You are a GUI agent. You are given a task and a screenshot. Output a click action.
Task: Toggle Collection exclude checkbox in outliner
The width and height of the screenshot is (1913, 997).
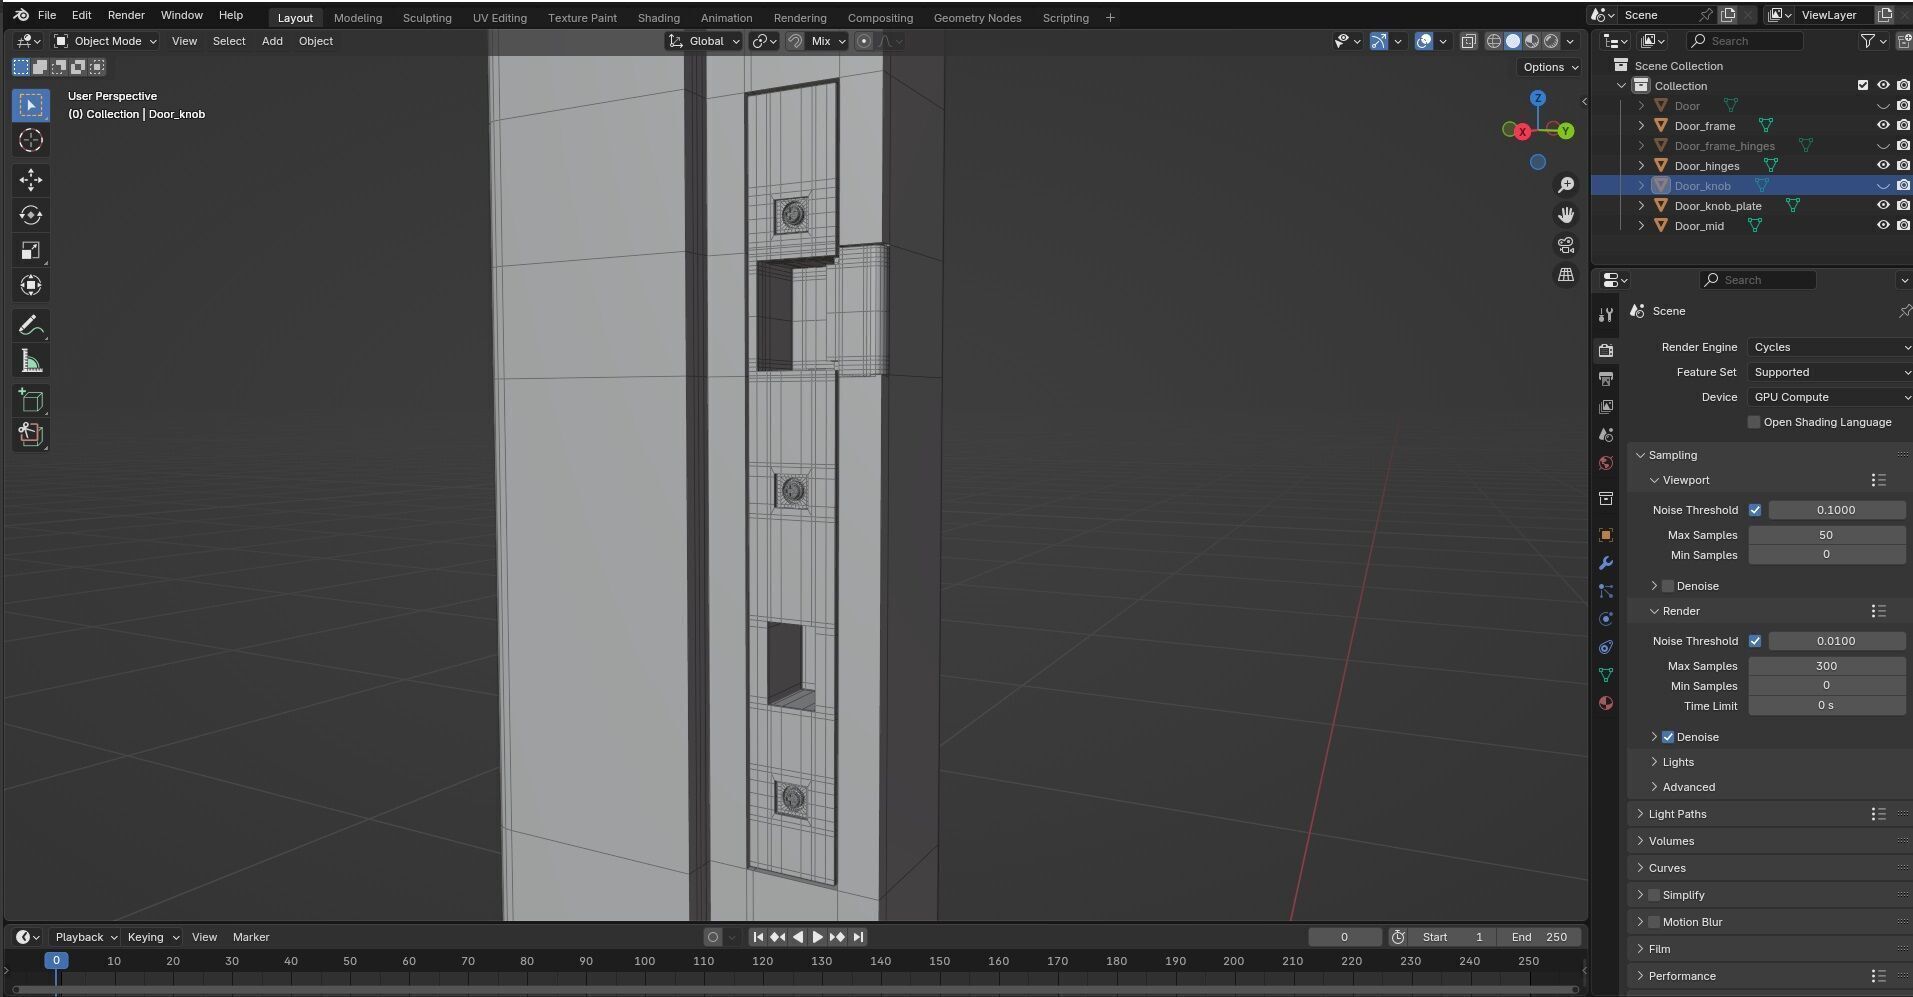(1862, 86)
